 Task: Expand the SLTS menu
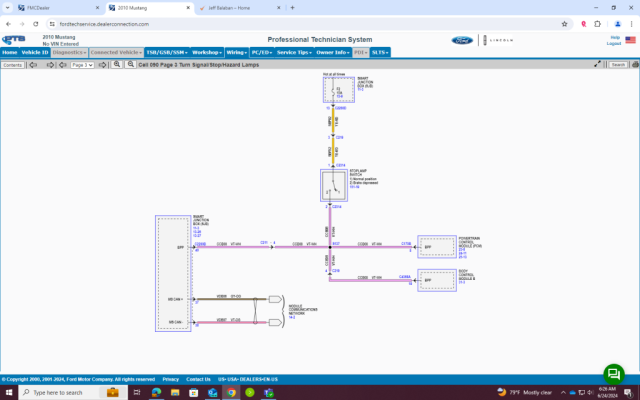point(380,53)
